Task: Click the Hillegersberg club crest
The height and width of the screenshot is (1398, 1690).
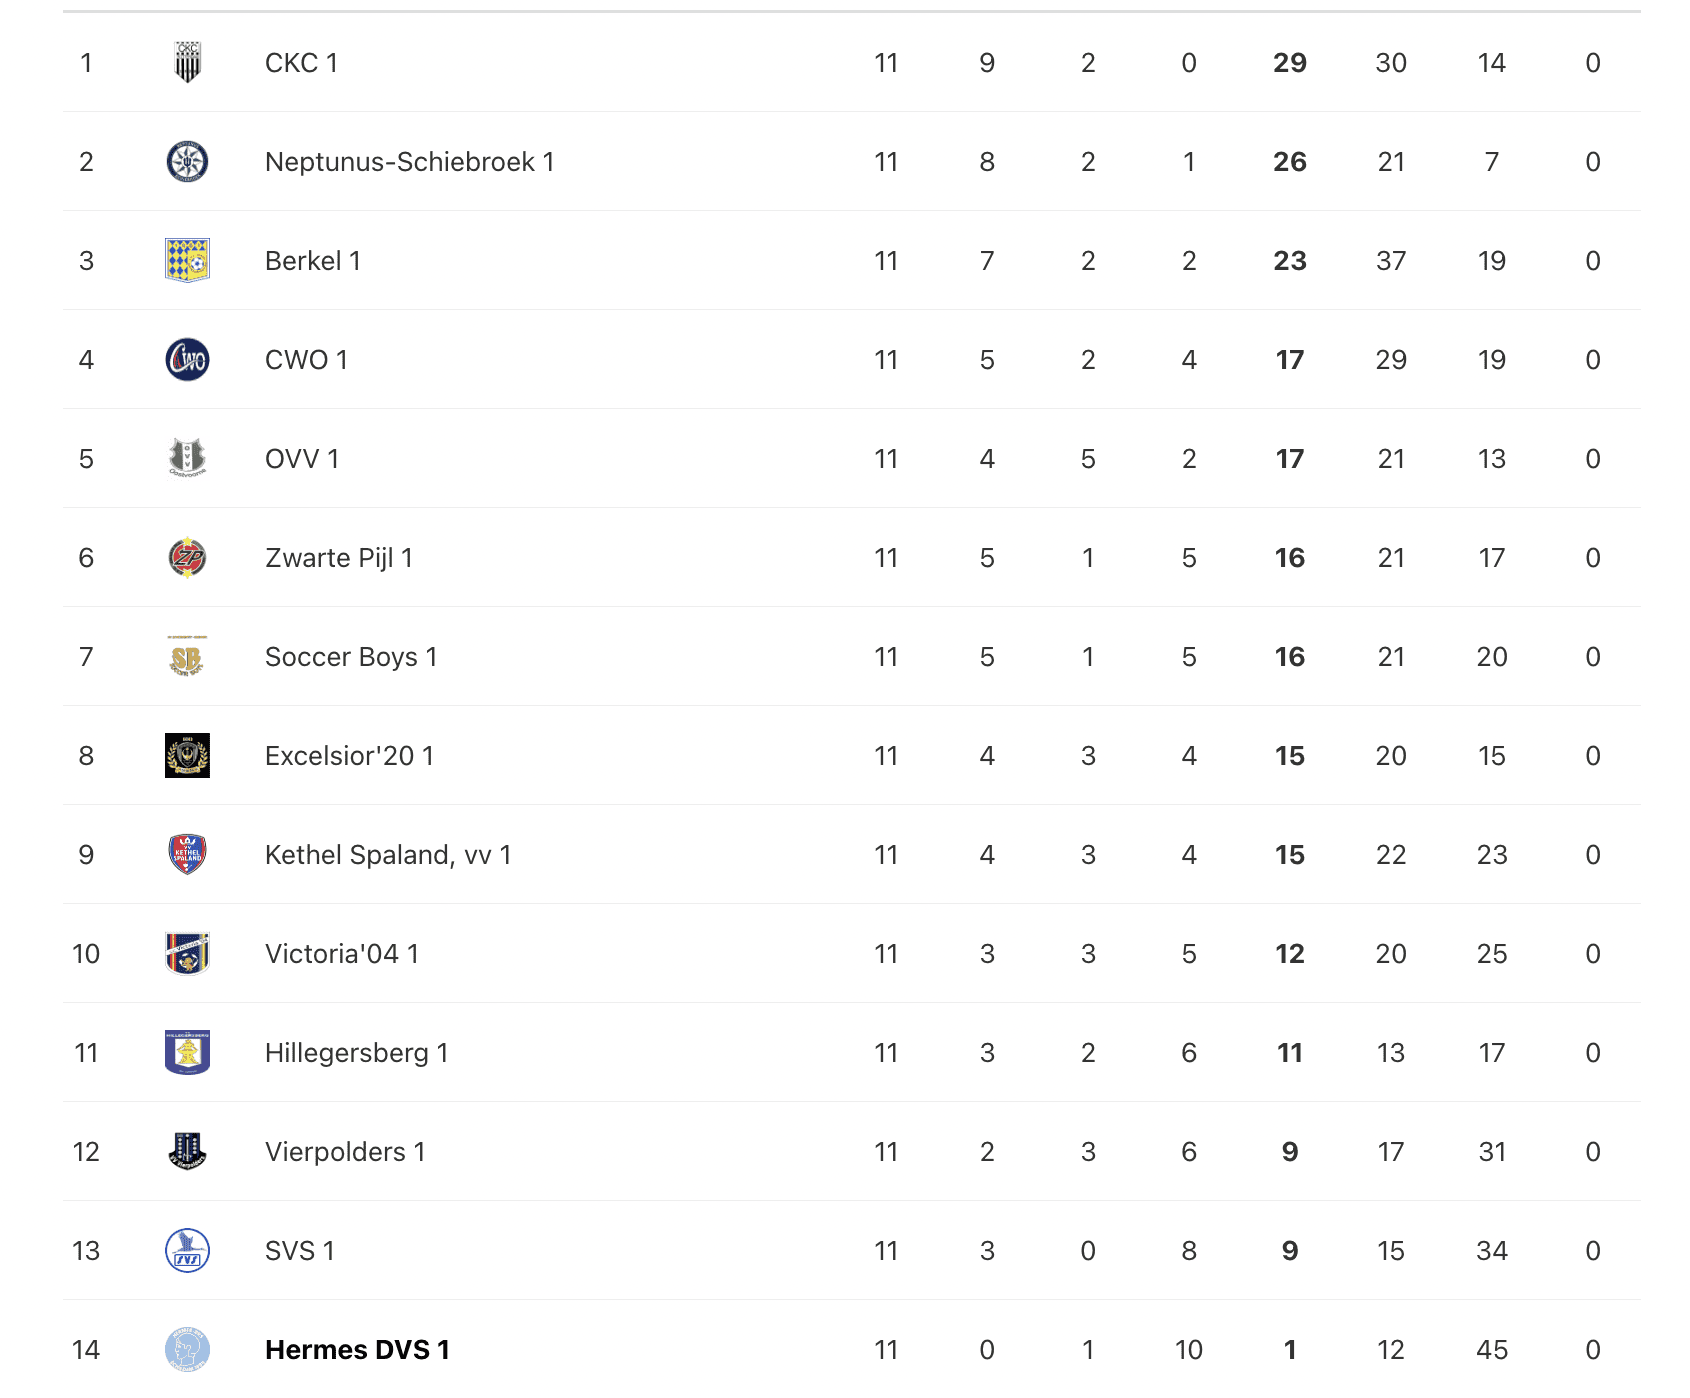Action: point(187,1053)
